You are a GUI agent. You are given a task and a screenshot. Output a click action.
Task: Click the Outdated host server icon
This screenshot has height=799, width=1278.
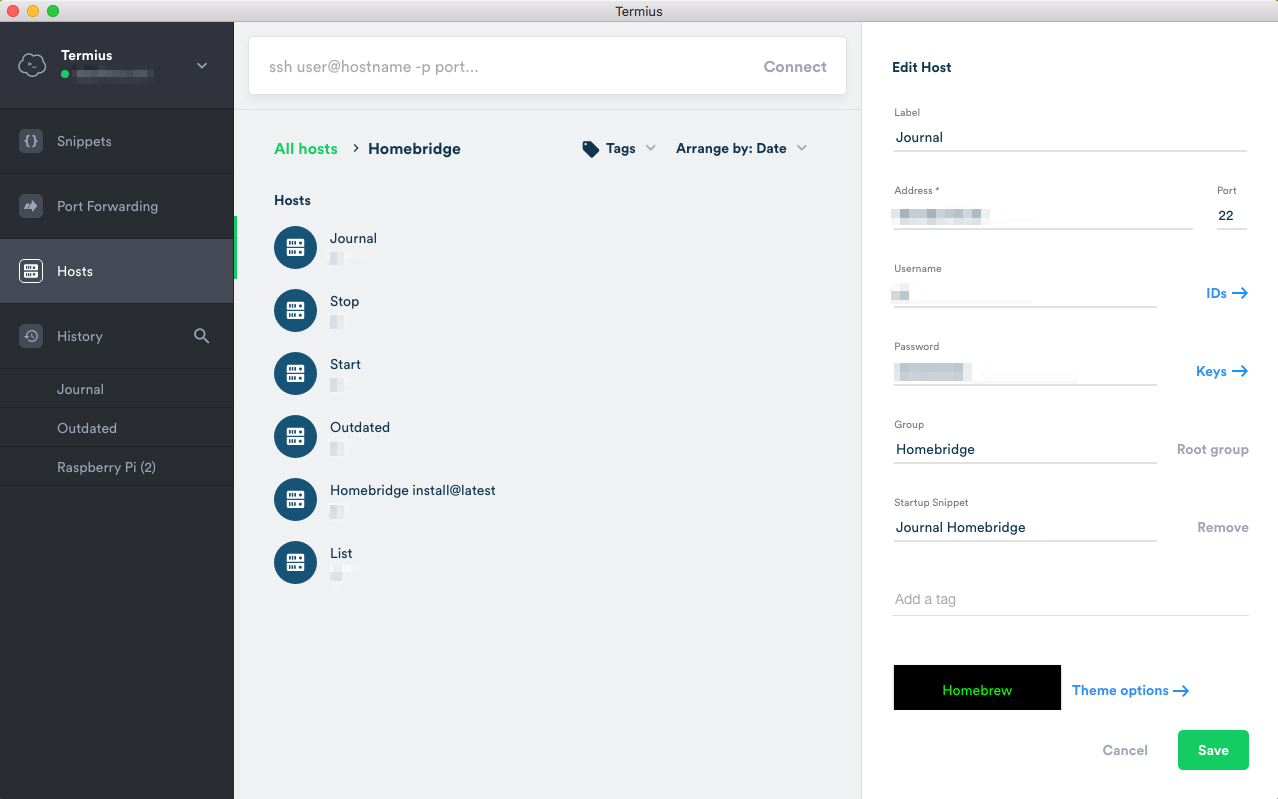(295, 436)
